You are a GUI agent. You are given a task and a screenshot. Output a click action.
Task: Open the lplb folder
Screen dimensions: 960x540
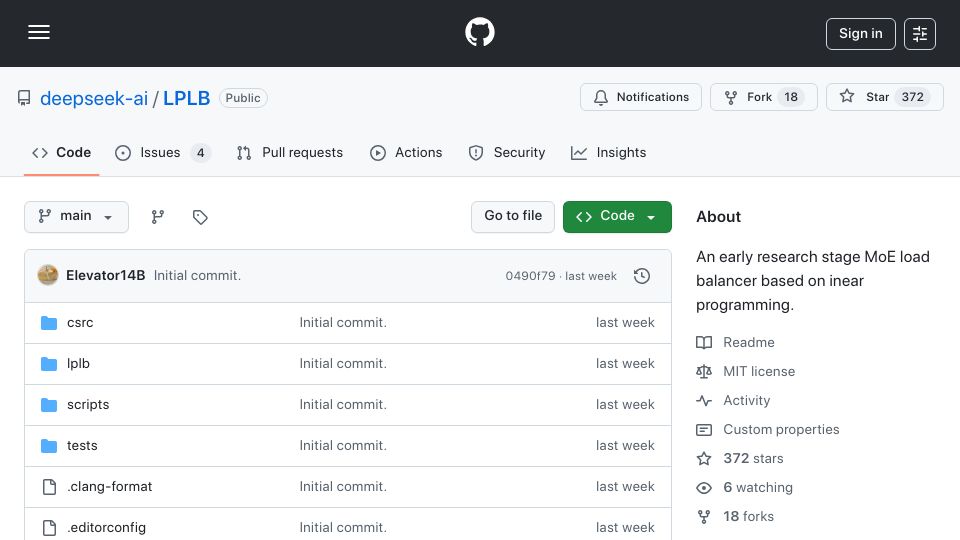[x=78, y=364]
